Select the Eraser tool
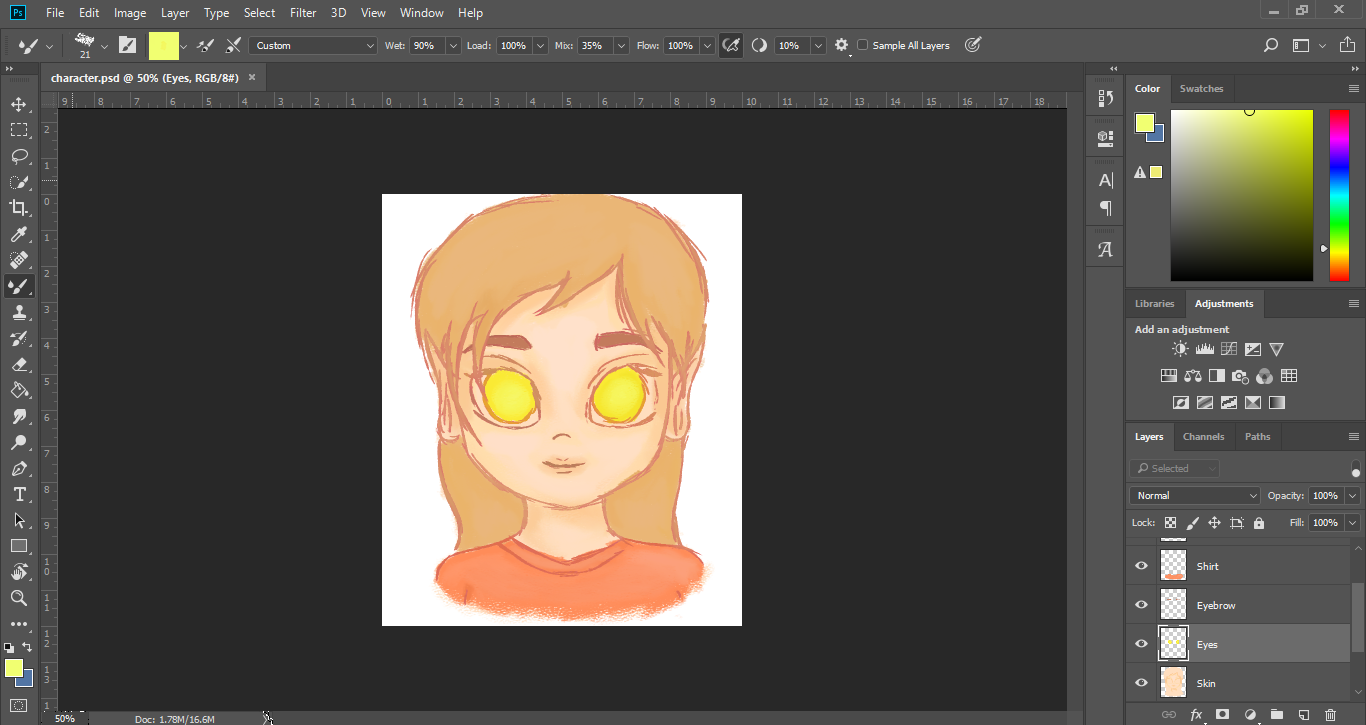The image size is (1366, 725). point(19,364)
